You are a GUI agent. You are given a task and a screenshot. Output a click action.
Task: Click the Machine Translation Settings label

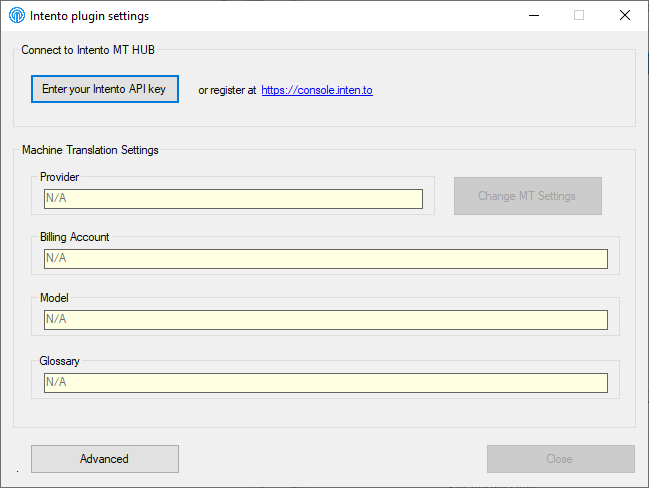pos(90,150)
